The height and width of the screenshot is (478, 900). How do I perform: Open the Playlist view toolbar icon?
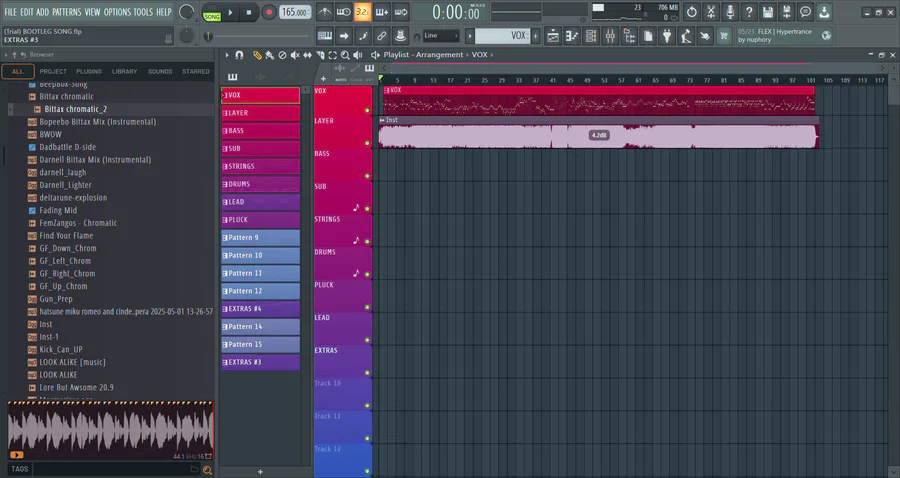(553, 36)
